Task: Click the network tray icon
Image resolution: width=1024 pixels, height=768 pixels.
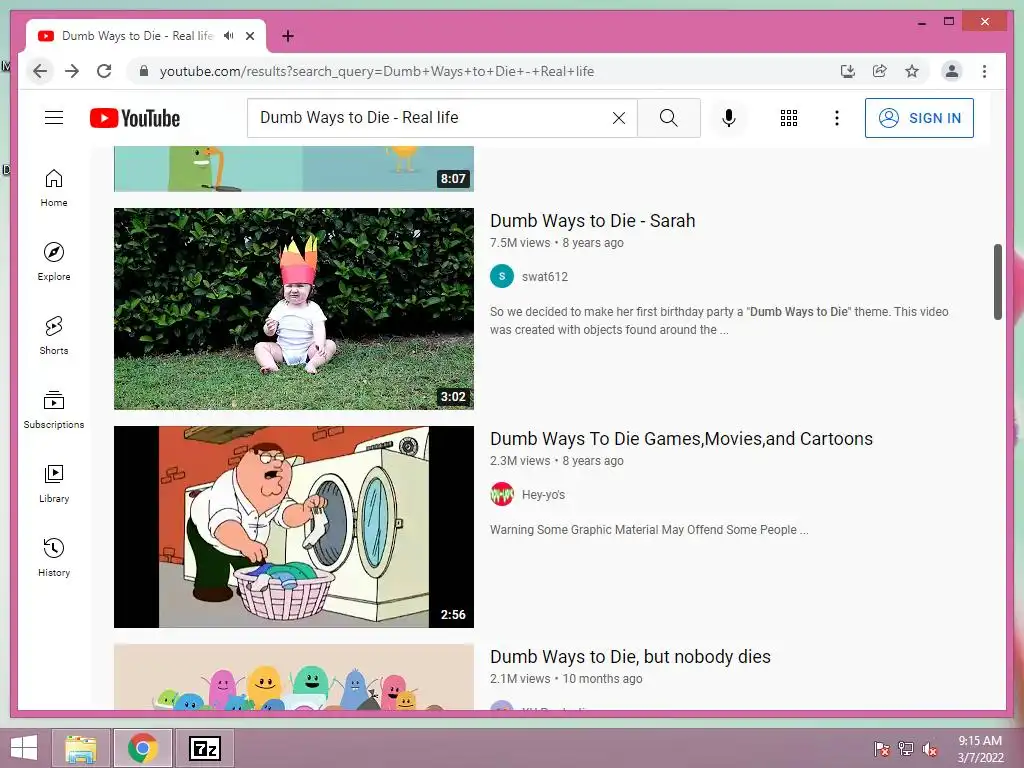Action: [906, 749]
